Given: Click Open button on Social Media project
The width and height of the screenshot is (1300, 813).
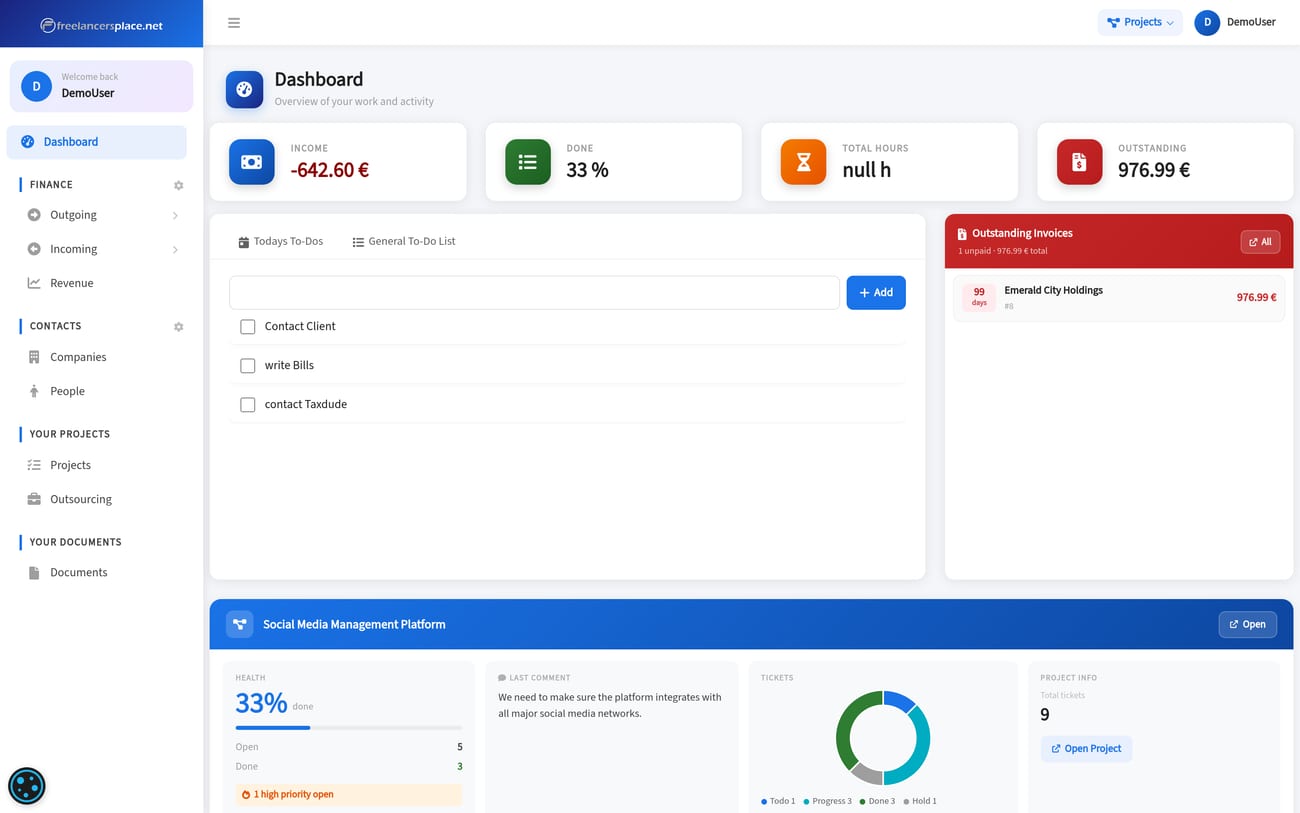Looking at the screenshot, I should tap(1247, 624).
